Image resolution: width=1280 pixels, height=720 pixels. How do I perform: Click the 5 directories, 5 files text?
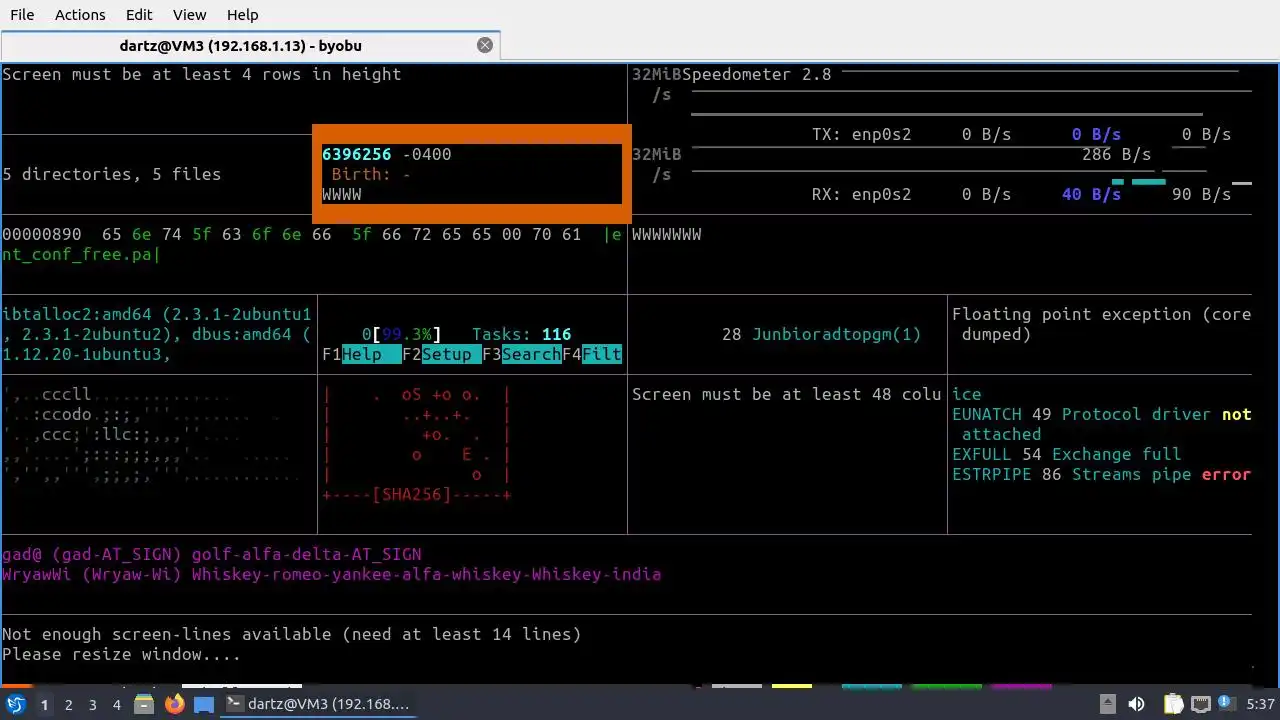click(x=112, y=174)
